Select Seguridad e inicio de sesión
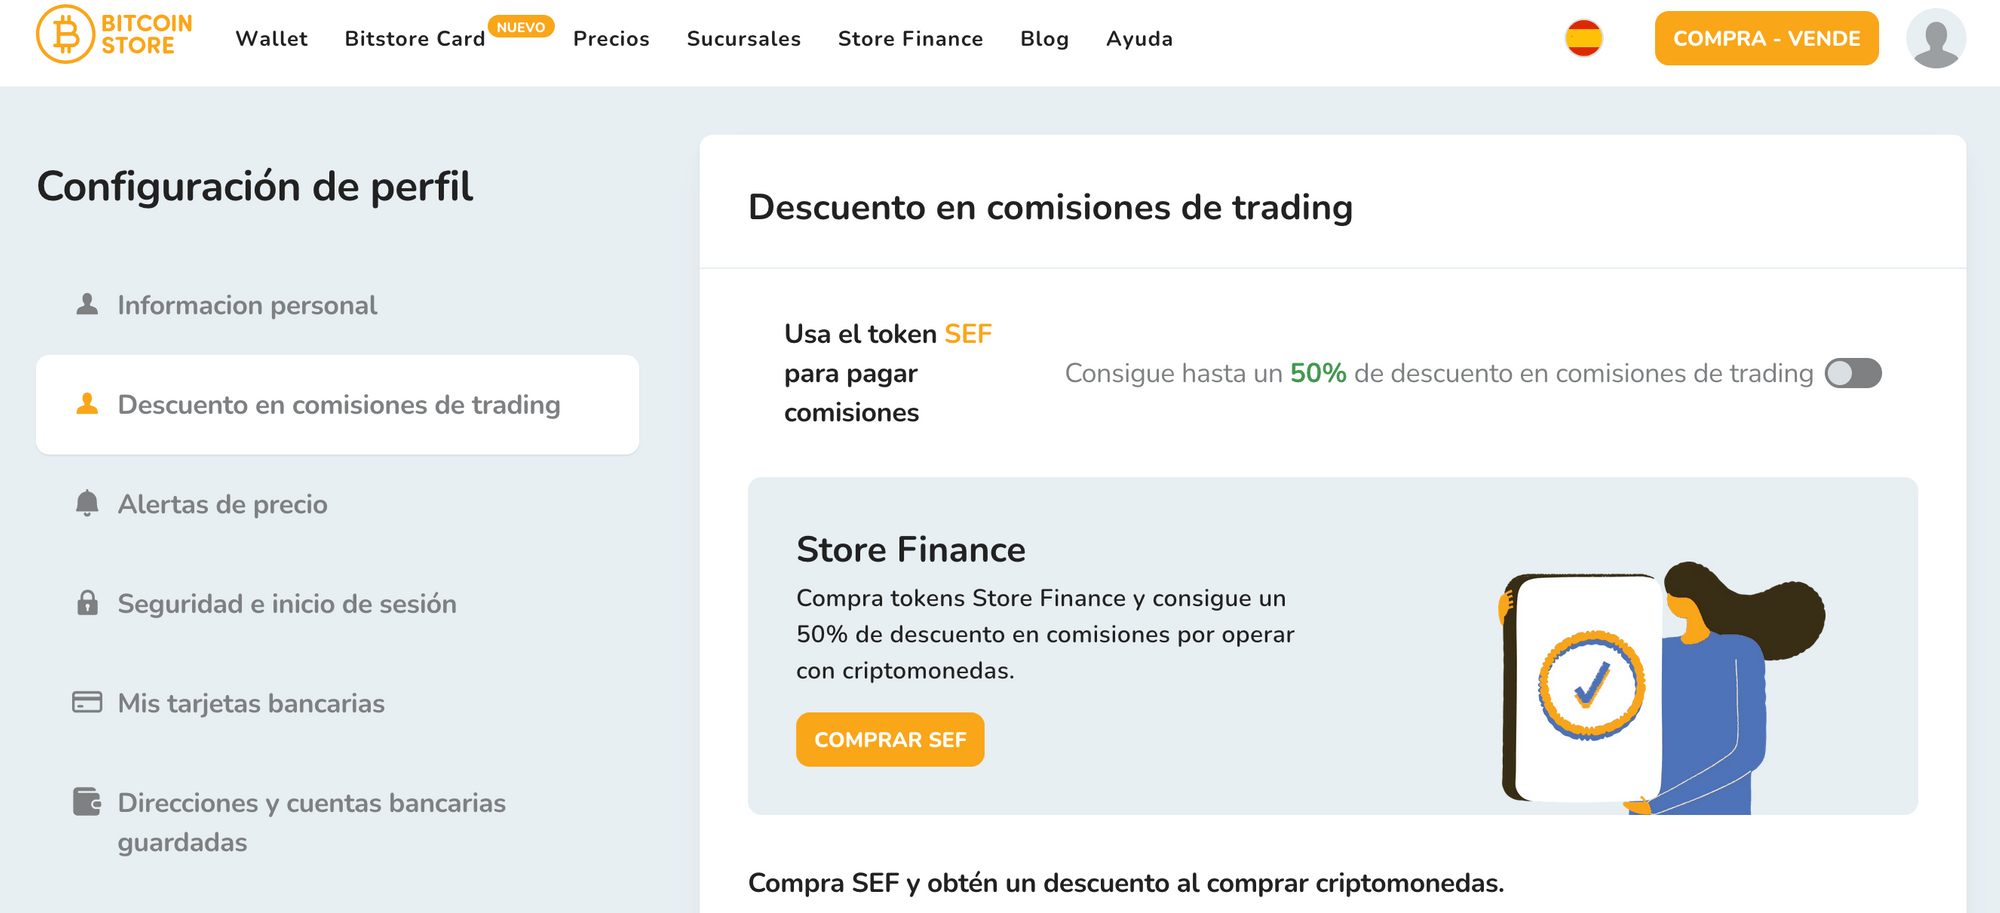 coord(287,604)
